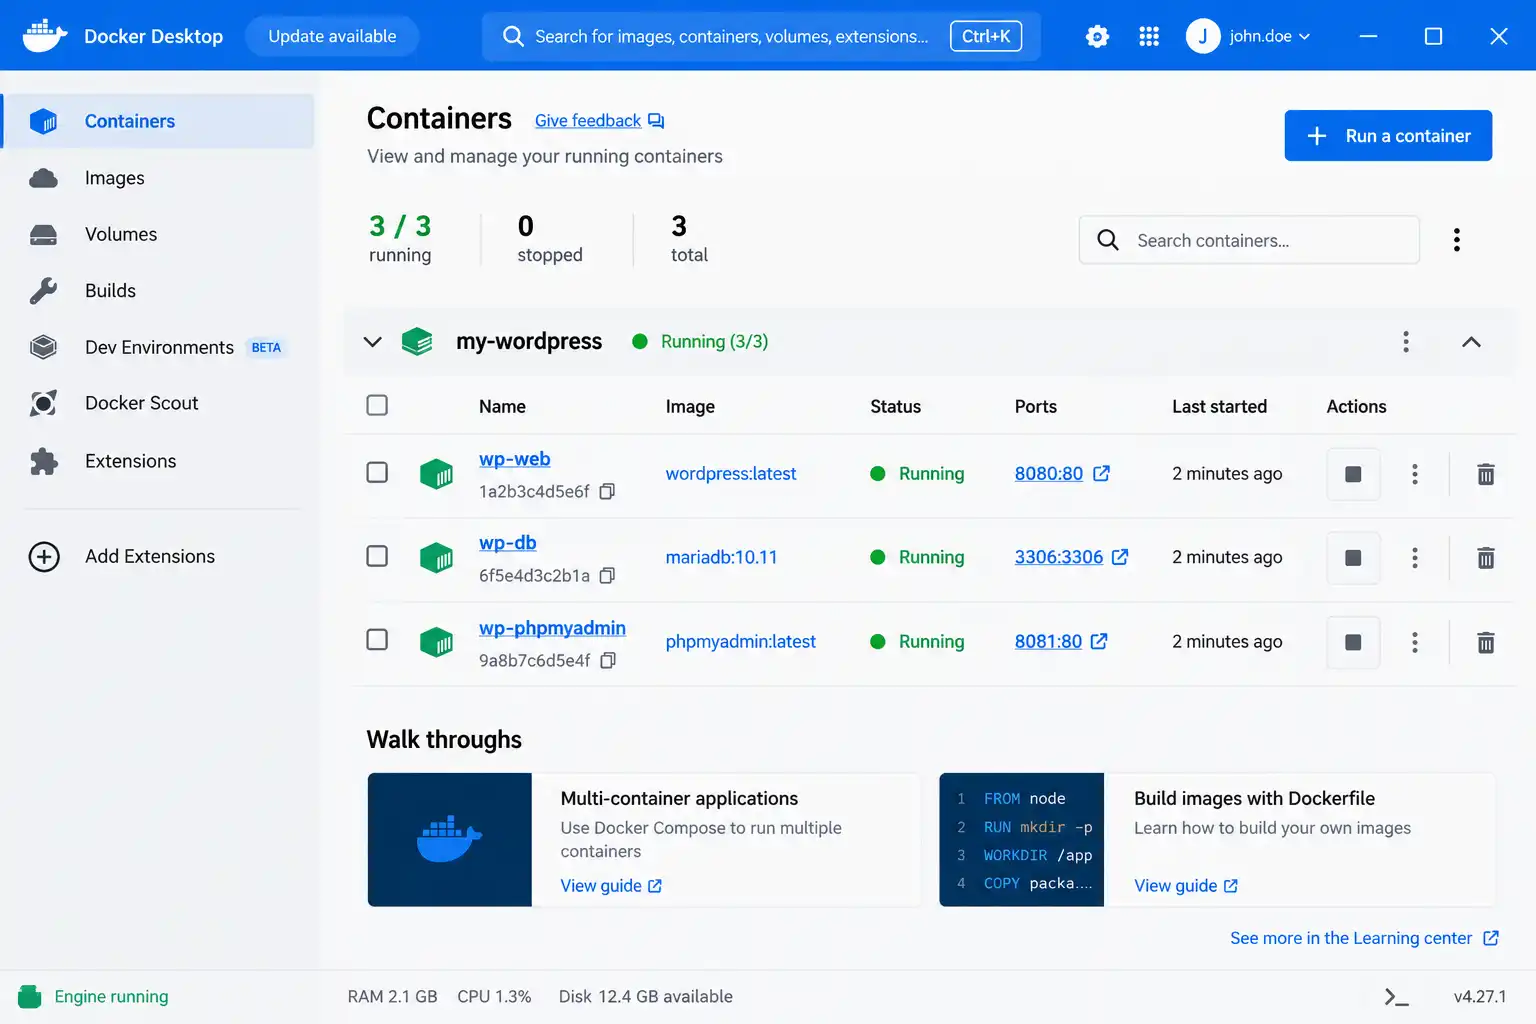This screenshot has height=1024, width=1536.
Task: Tick the wp-web row checkbox
Action: click(377, 472)
